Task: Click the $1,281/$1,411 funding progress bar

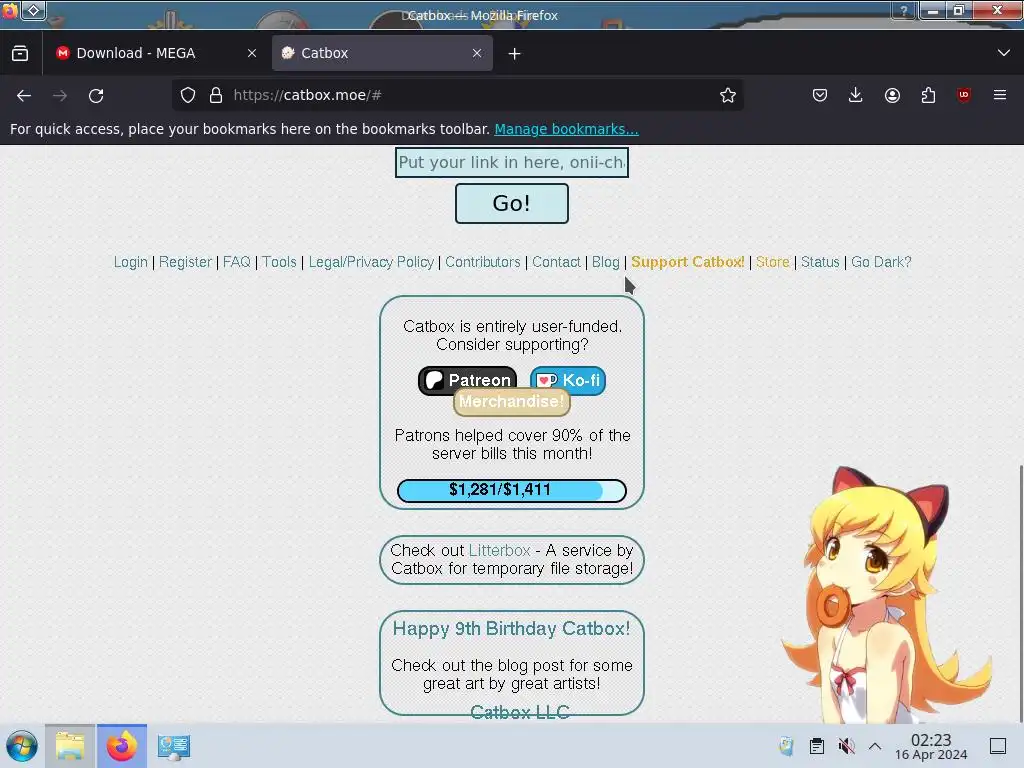Action: point(512,490)
